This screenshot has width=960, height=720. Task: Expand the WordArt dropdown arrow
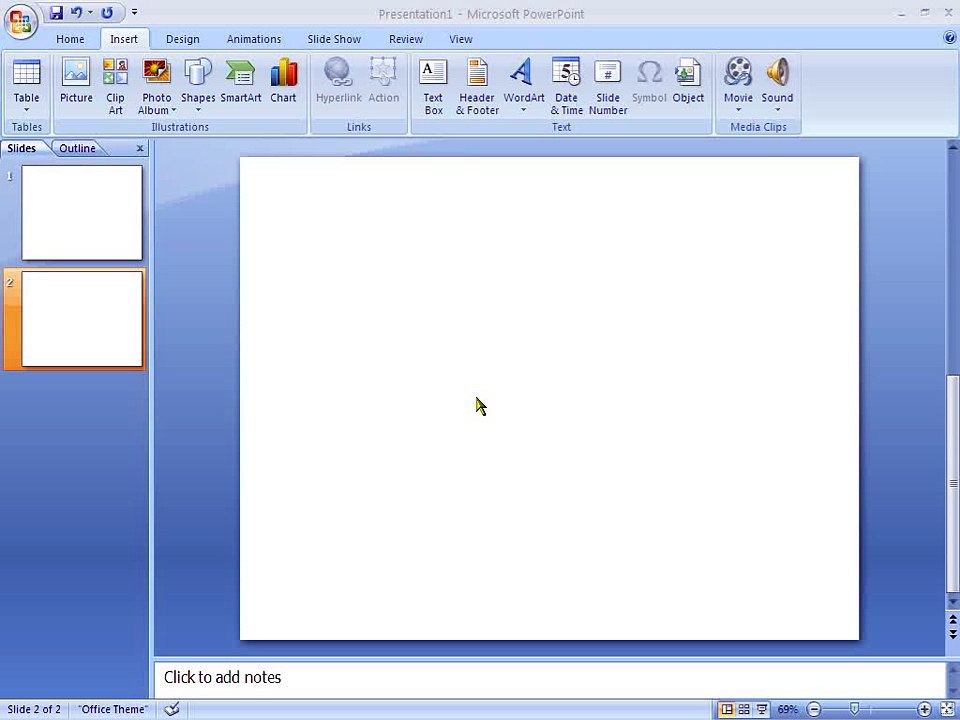pos(523,111)
